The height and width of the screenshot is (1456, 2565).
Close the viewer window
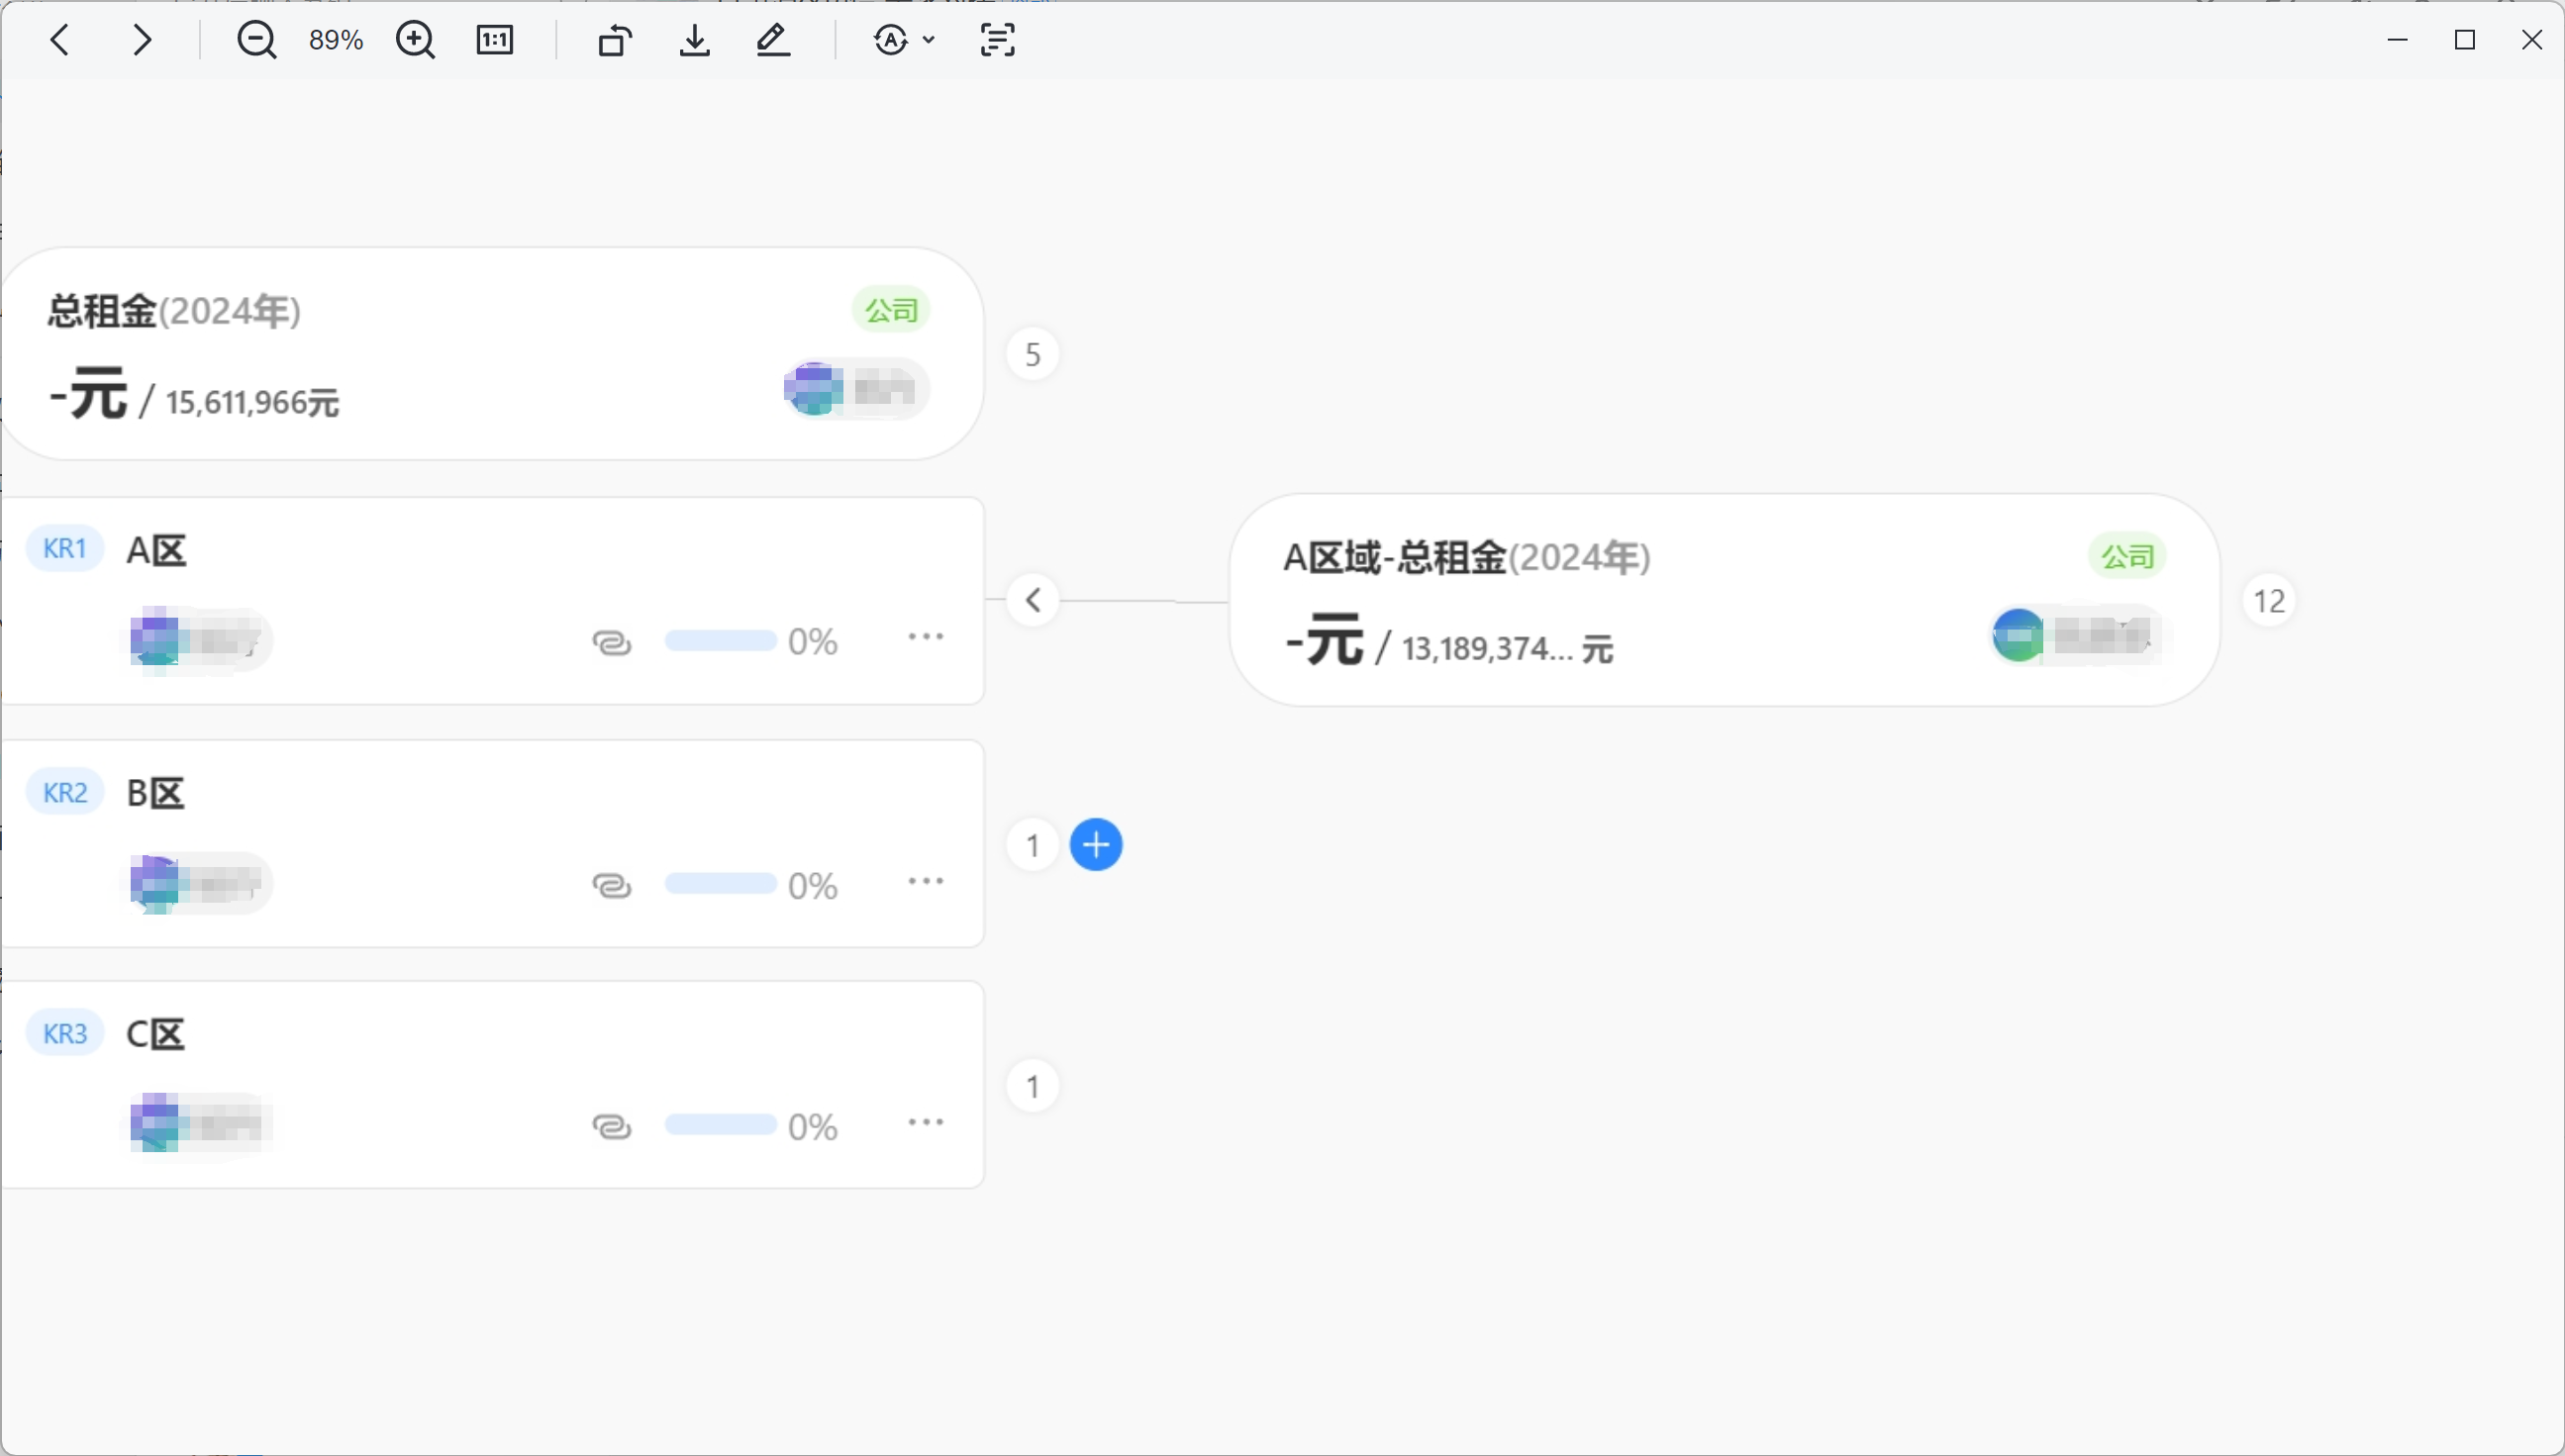click(2532, 40)
